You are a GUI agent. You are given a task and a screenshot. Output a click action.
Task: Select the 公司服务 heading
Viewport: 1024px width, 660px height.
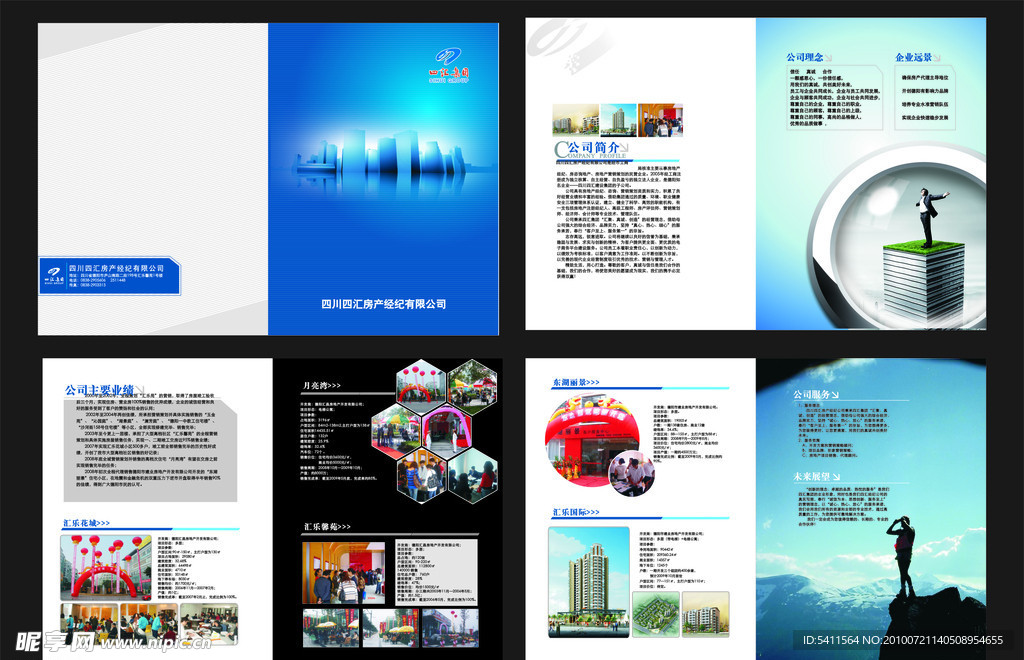pos(812,394)
